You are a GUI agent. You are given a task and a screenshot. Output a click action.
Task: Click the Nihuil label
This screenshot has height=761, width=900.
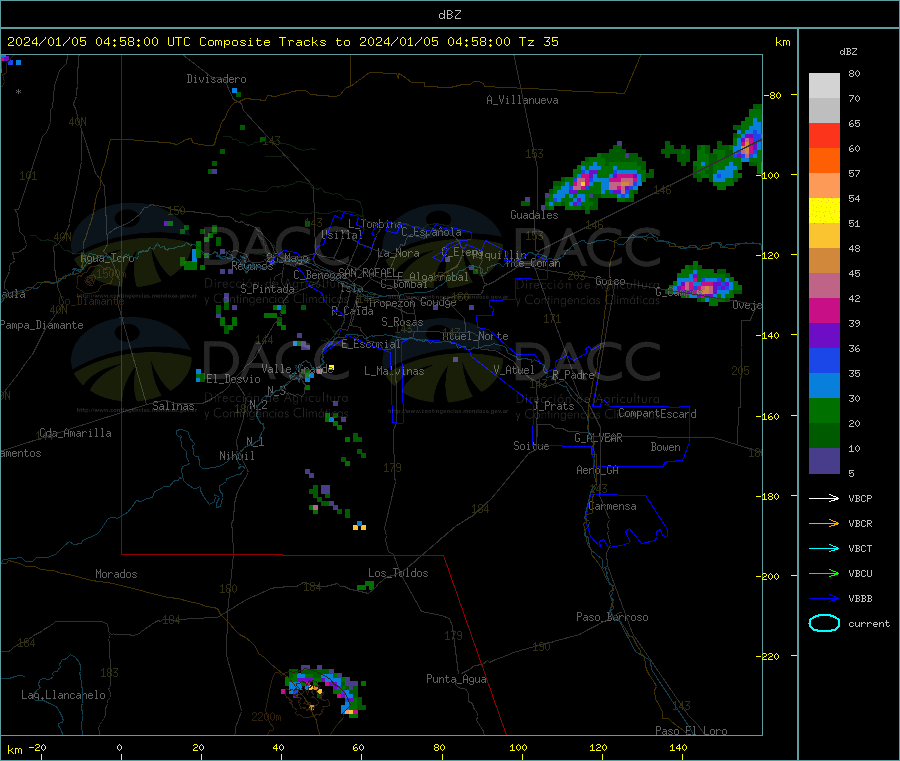236,456
